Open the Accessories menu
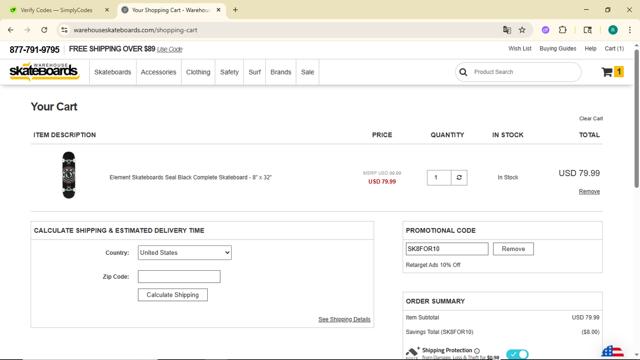The height and width of the screenshot is (360, 640). coord(158,72)
